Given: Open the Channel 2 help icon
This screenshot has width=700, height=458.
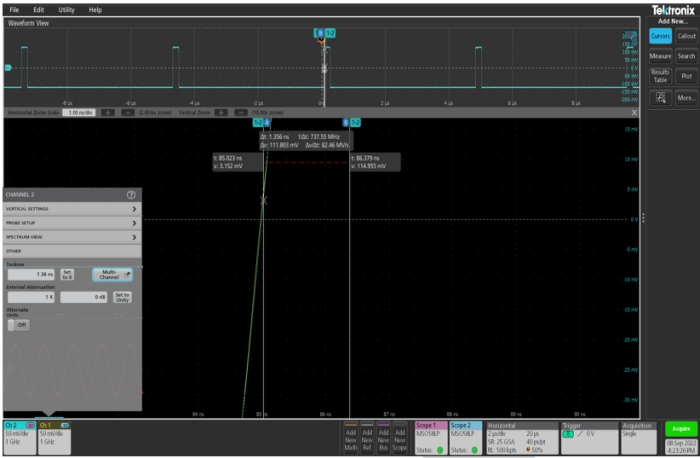Looking at the screenshot, I should pyautogui.click(x=131, y=193).
